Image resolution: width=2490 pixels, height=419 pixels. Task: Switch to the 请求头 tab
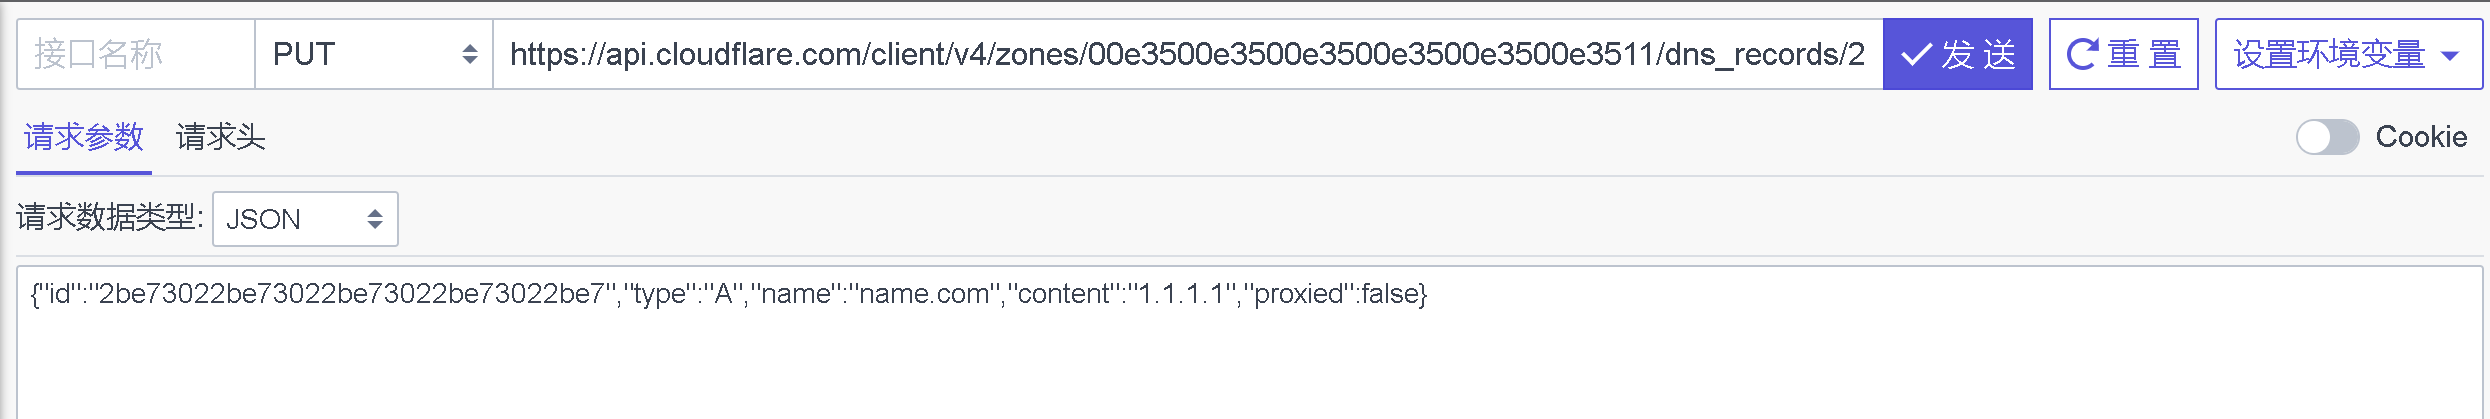(x=221, y=137)
